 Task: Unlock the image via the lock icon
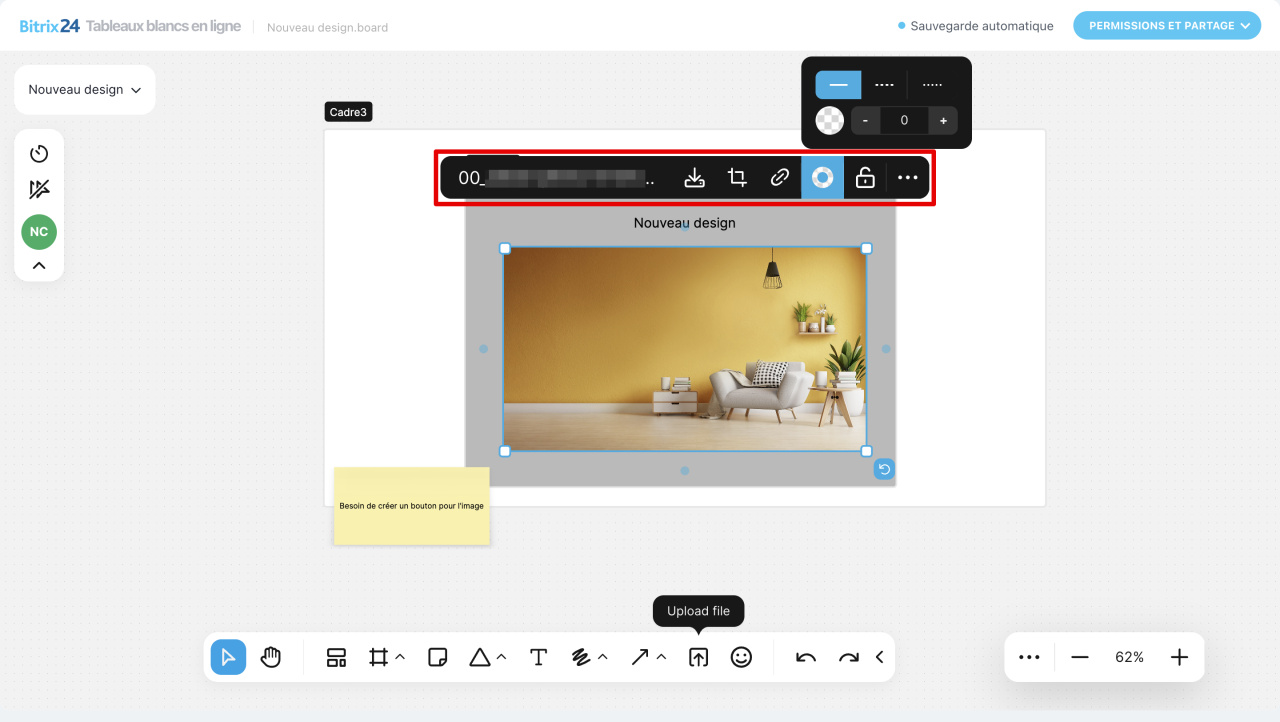[x=863, y=177]
